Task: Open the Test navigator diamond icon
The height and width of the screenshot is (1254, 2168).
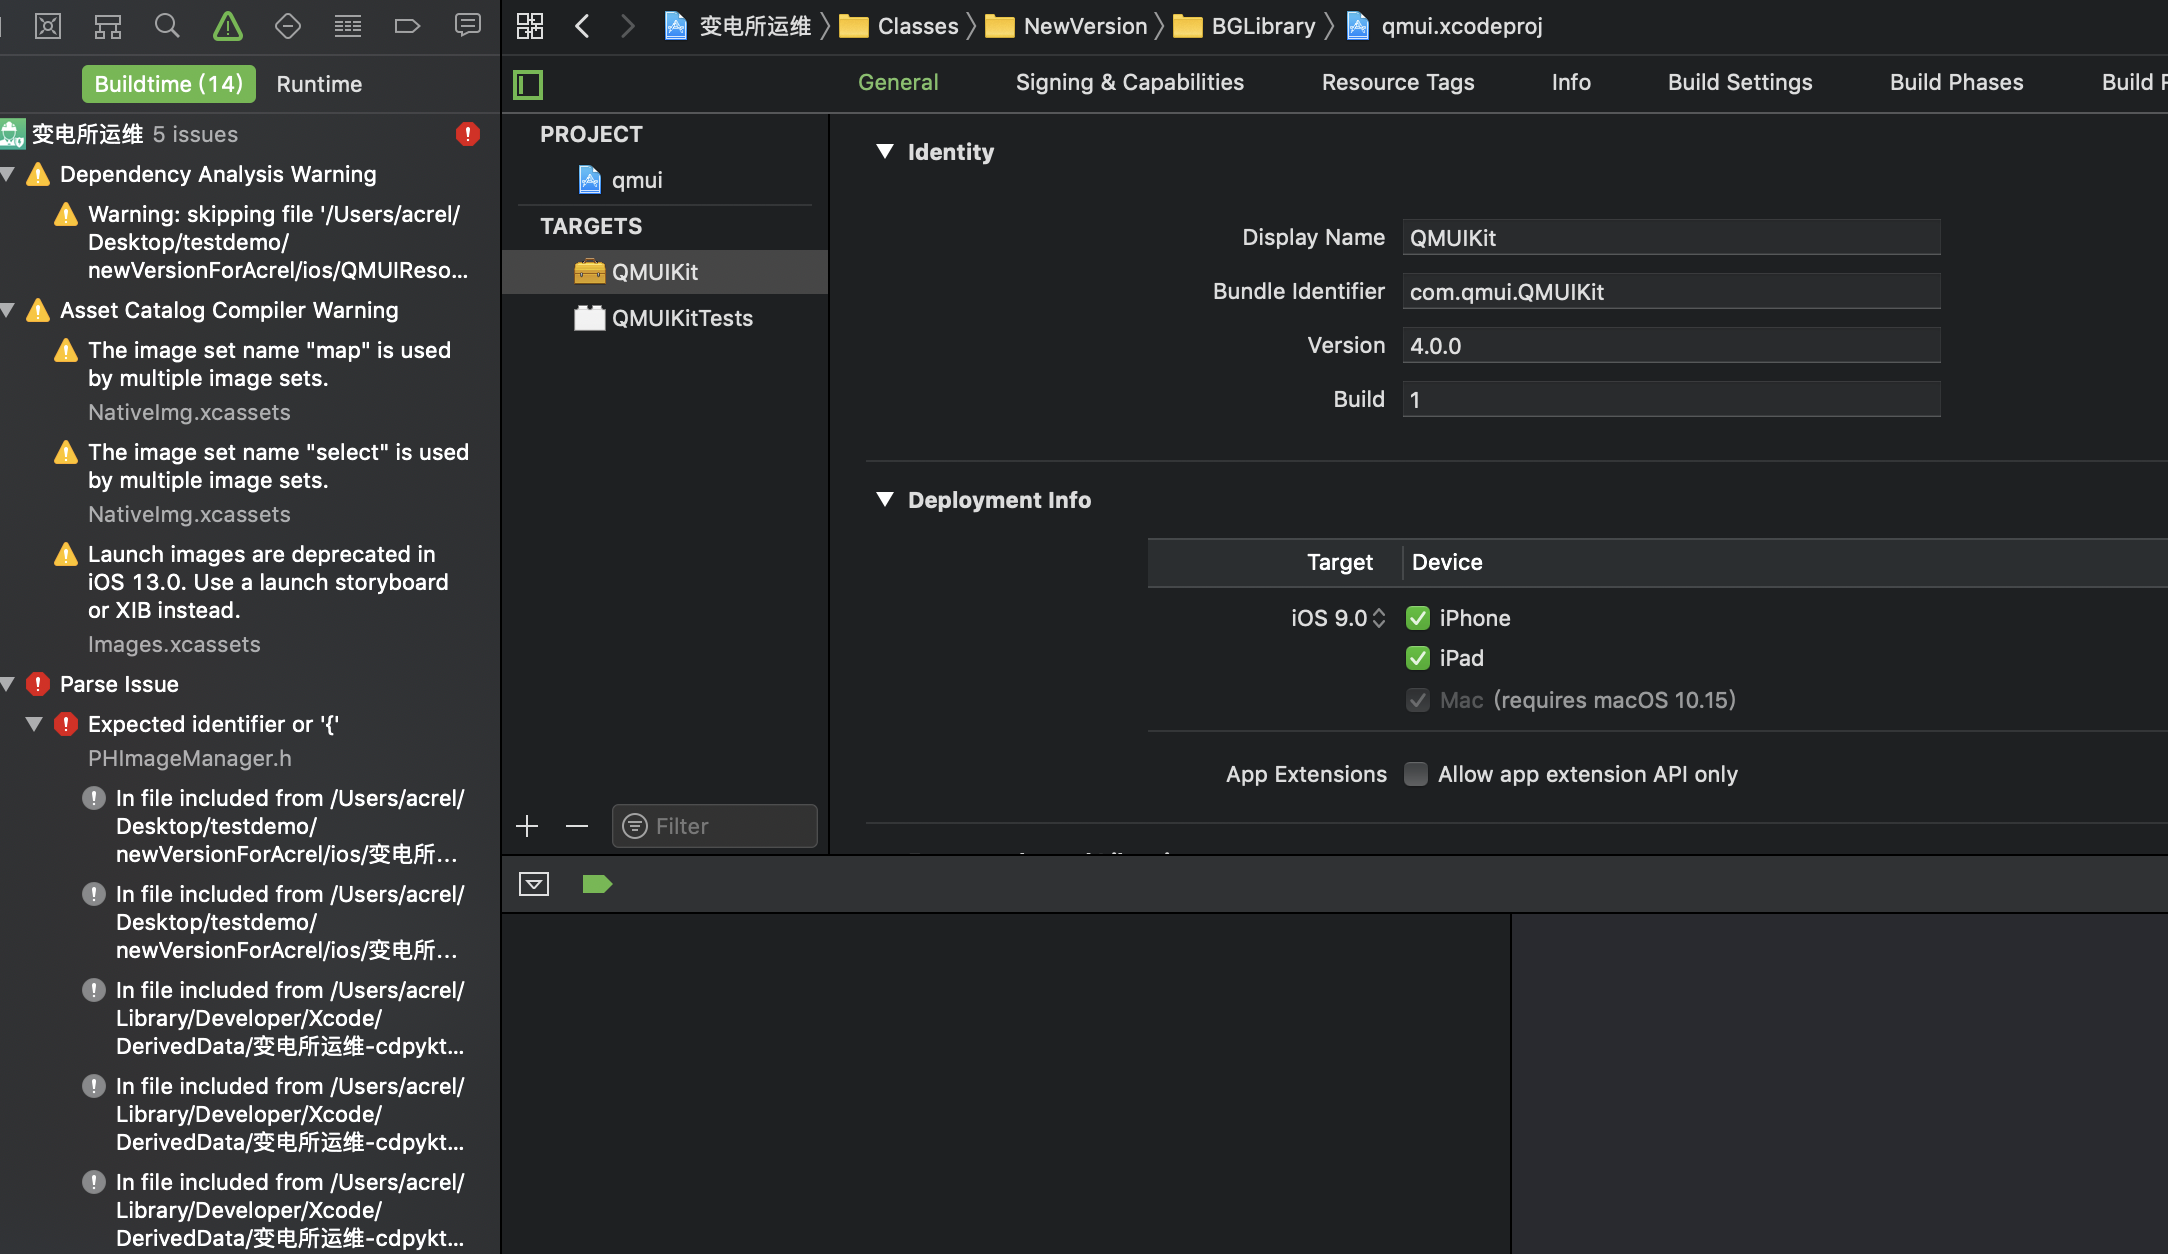Action: click(x=287, y=26)
